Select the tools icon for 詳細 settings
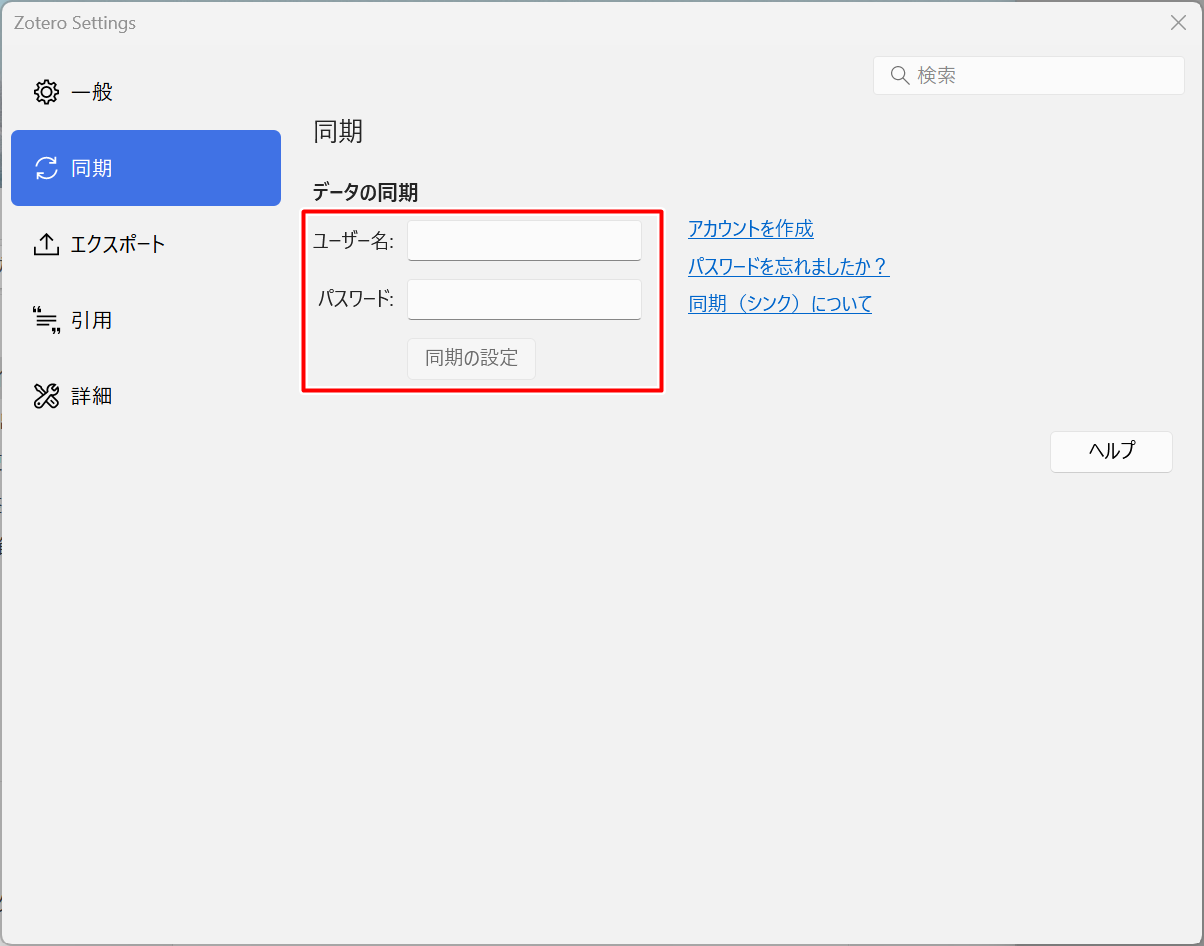The height and width of the screenshot is (946, 1204). click(x=46, y=395)
